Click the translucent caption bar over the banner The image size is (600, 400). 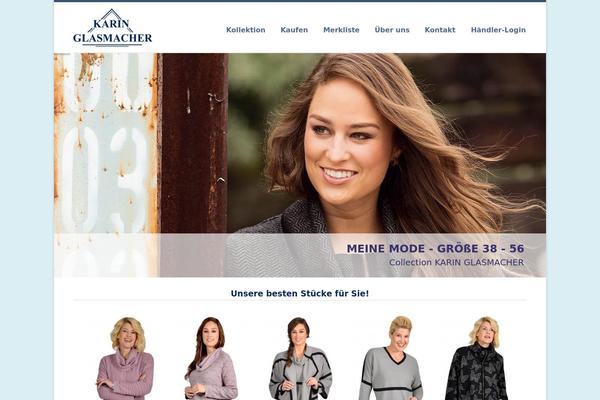pyautogui.click(x=300, y=255)
